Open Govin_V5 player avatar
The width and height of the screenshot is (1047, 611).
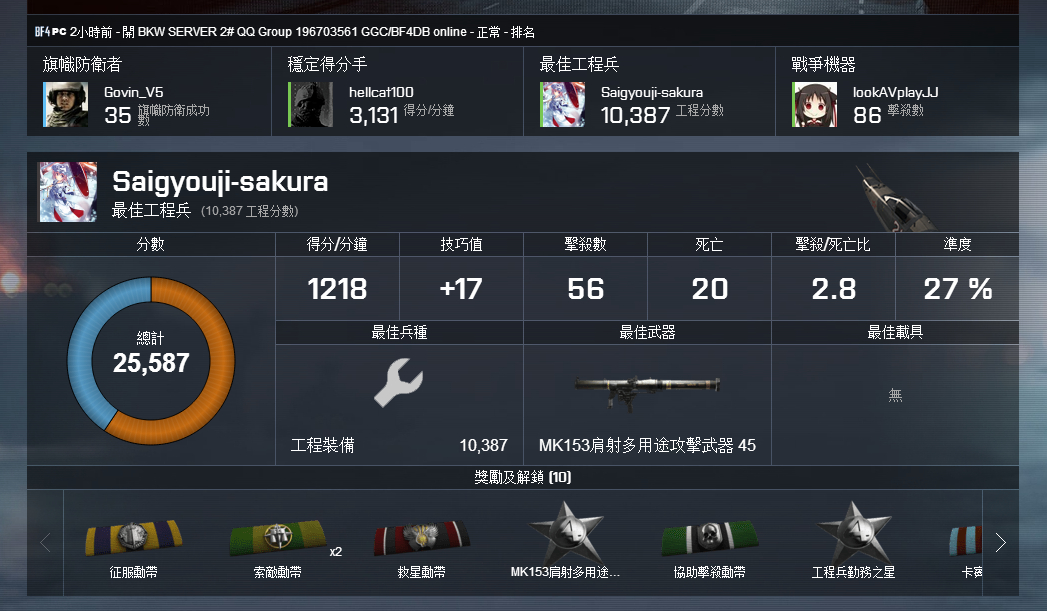point(65,104)
